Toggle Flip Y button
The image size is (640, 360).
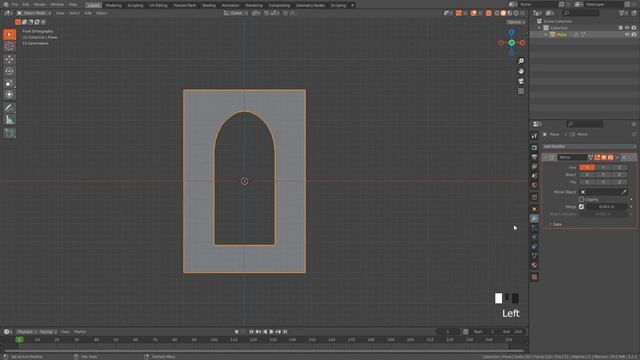pos(603,182)
